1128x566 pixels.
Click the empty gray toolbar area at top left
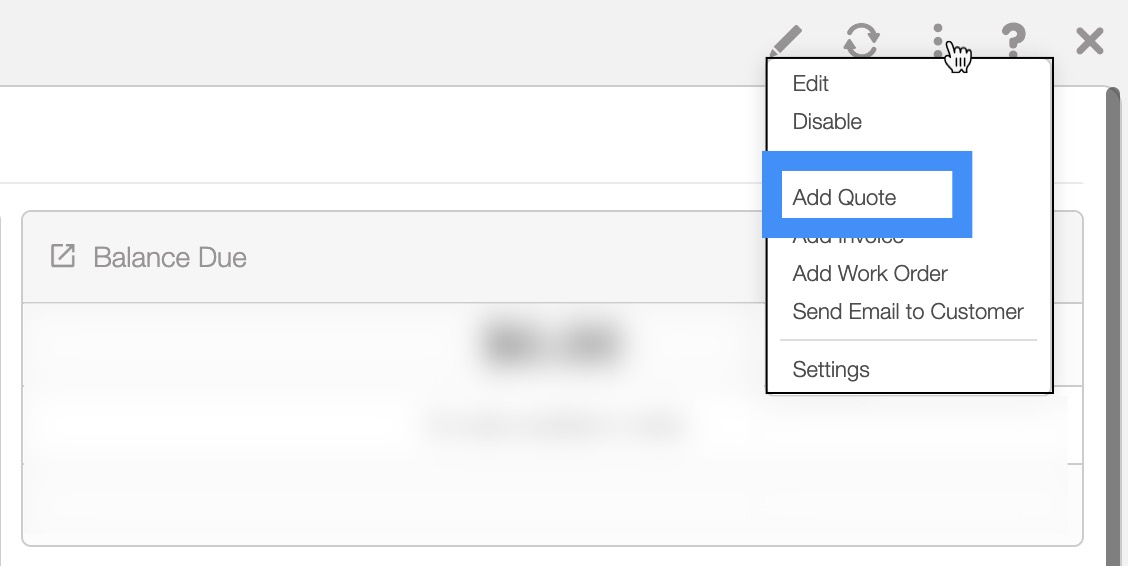coord(300,42)
